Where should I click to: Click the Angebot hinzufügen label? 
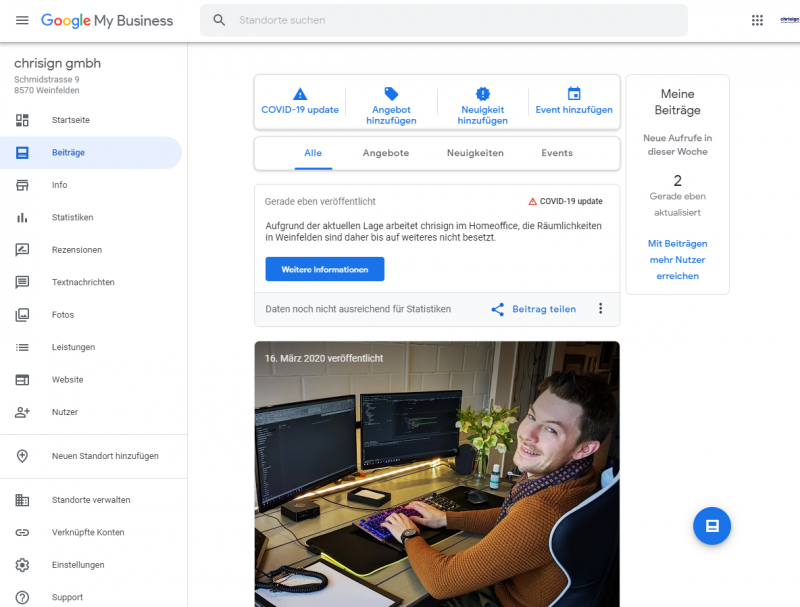[391, 115]
